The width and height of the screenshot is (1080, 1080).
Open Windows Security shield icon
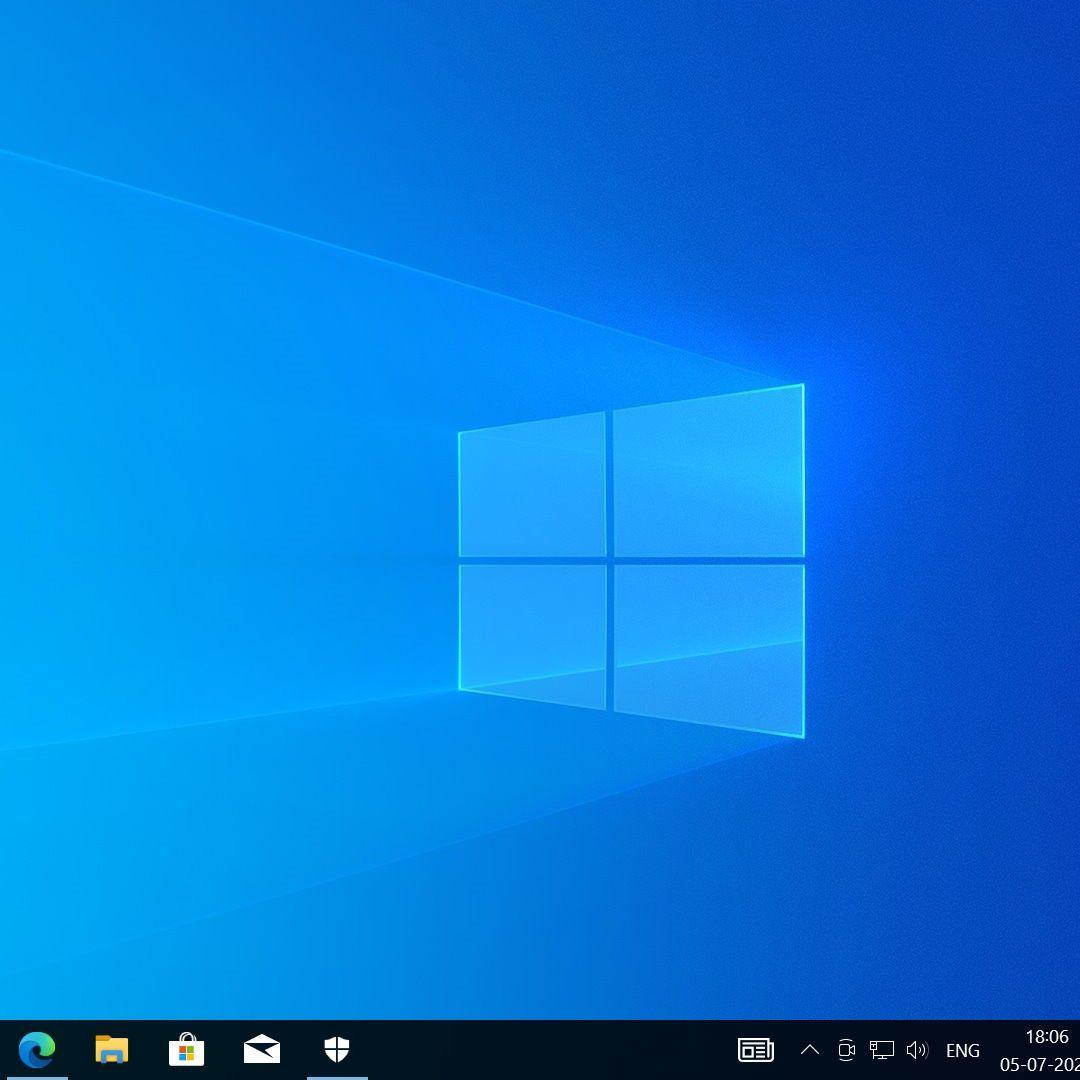[x=337, y=1050]
